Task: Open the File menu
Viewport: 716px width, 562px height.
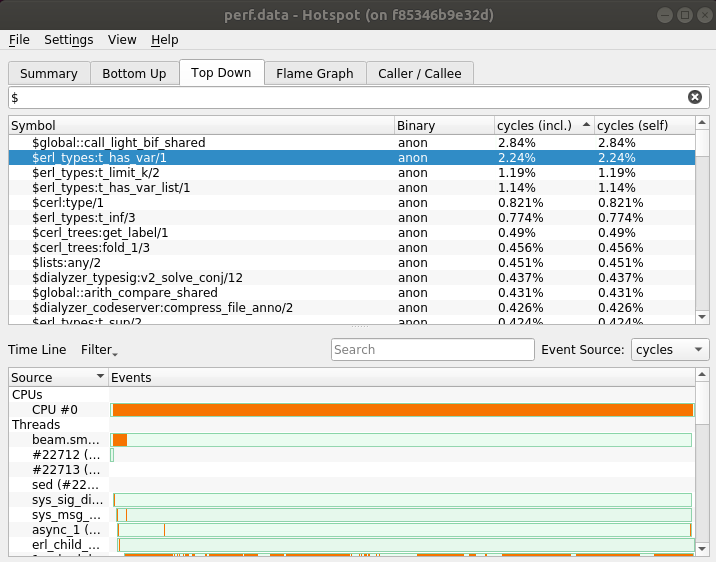Action: pos(19,40)
